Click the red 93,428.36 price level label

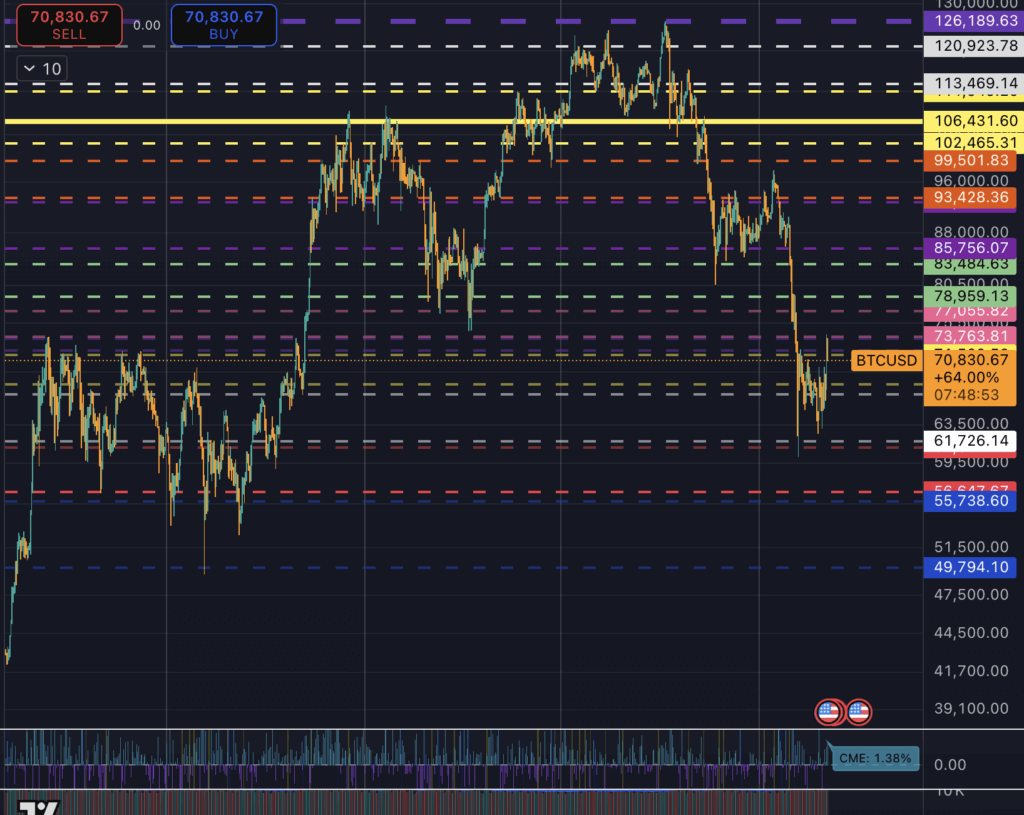[968, 198]
